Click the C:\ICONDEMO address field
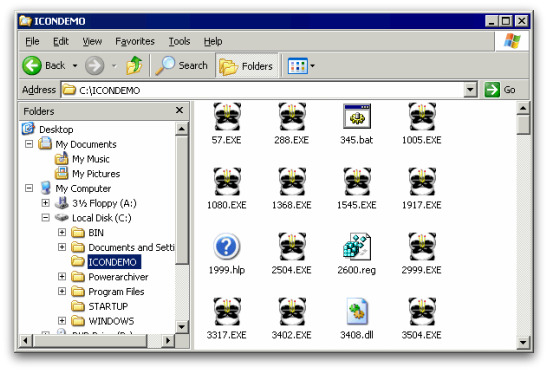The height and width of the screenshot is (371, 548). 263,90
